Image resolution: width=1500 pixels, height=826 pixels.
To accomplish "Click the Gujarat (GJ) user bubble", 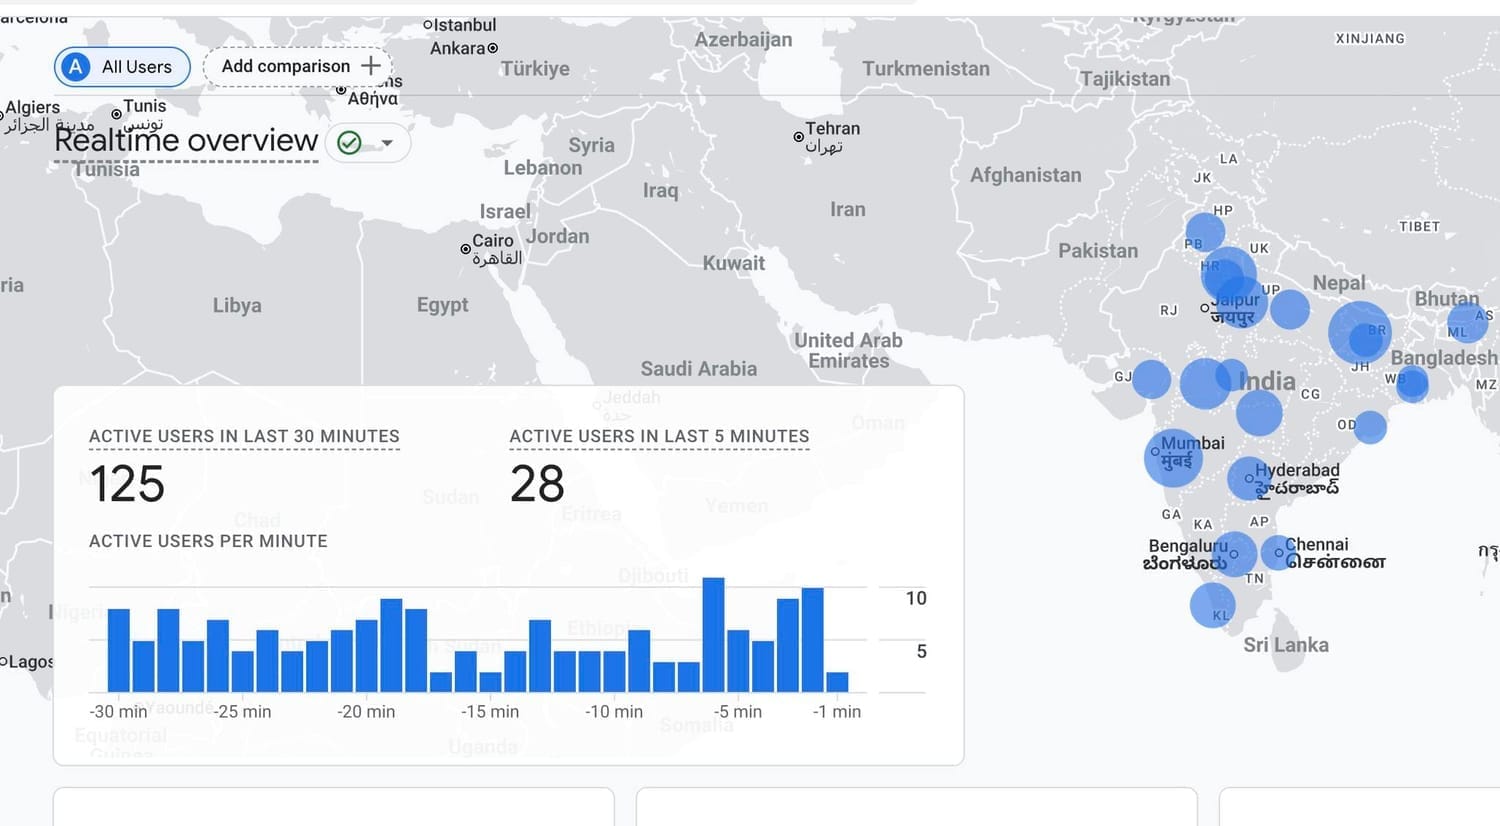I will [x=1151, y=379].
